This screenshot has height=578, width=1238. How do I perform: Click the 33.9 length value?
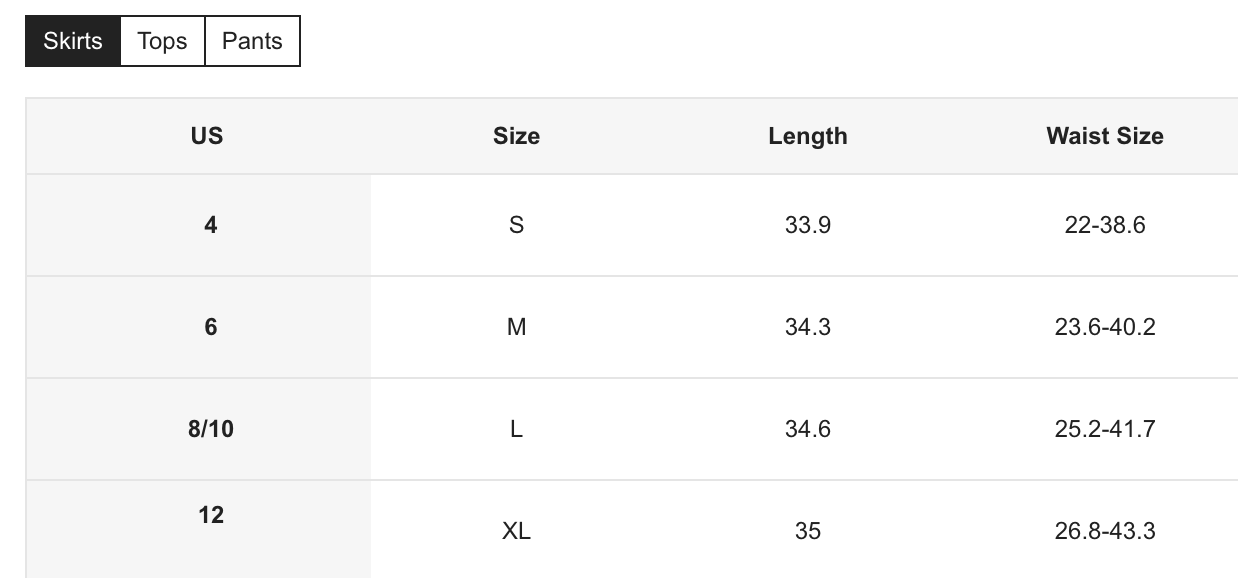pyautogui.click(x=808, y=225)
